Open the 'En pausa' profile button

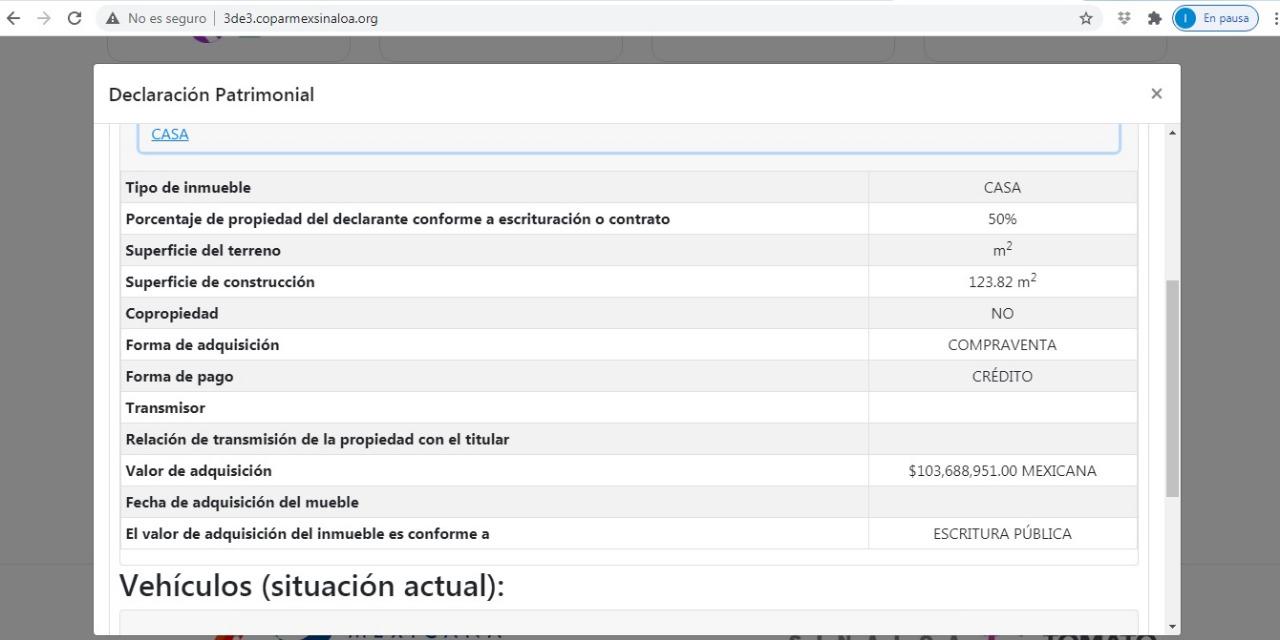1215,18
